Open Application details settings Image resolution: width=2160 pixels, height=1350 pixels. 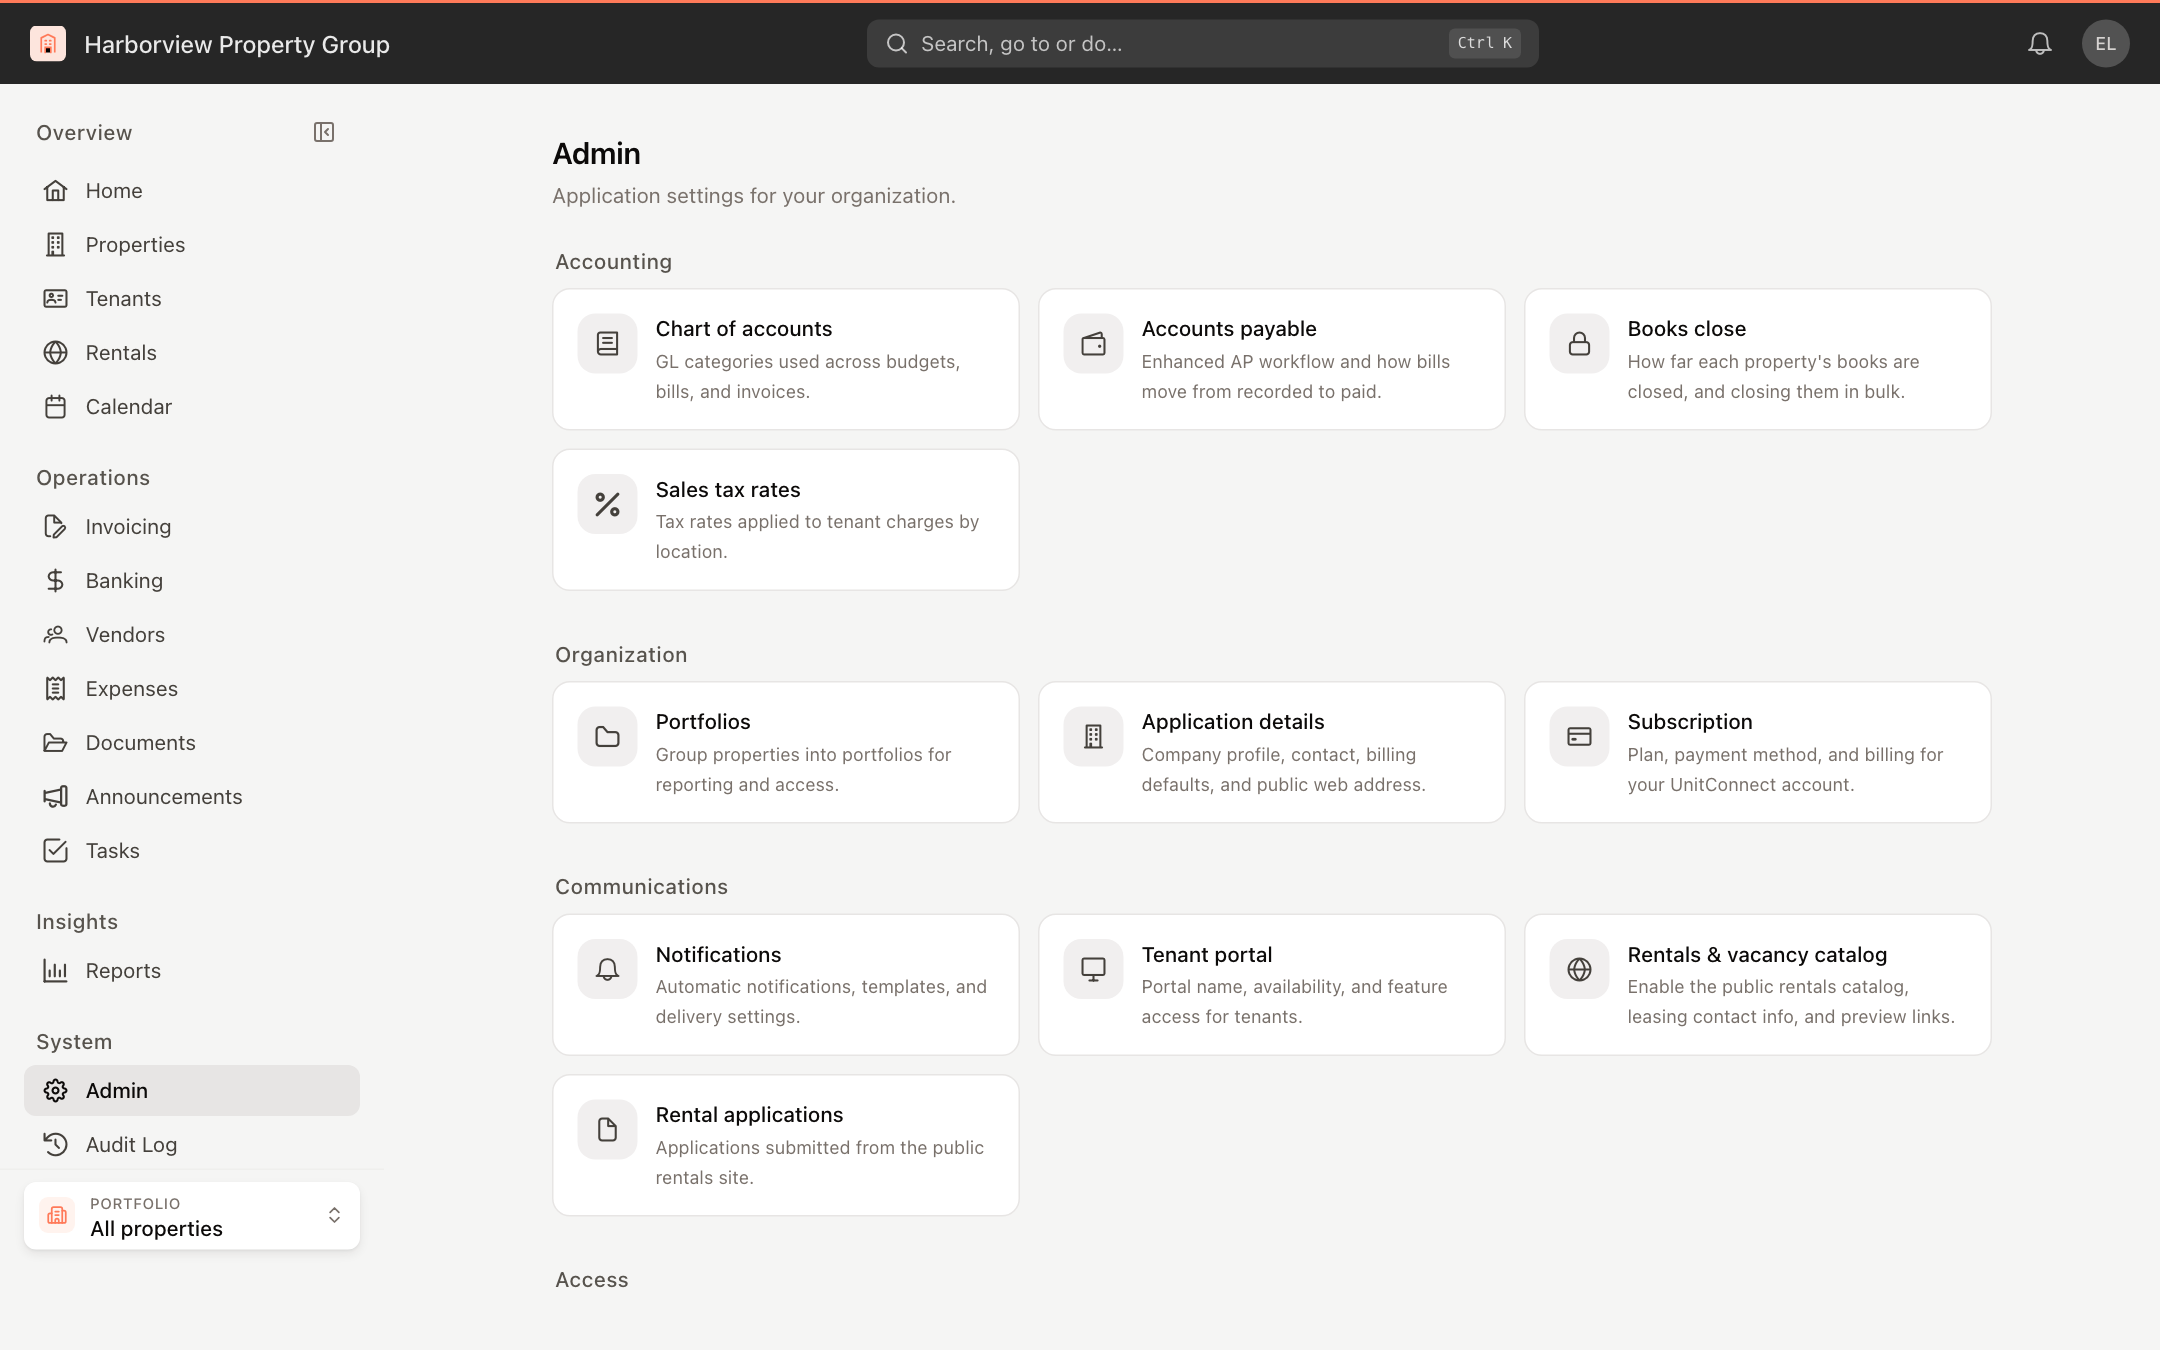pos(1272,752)
